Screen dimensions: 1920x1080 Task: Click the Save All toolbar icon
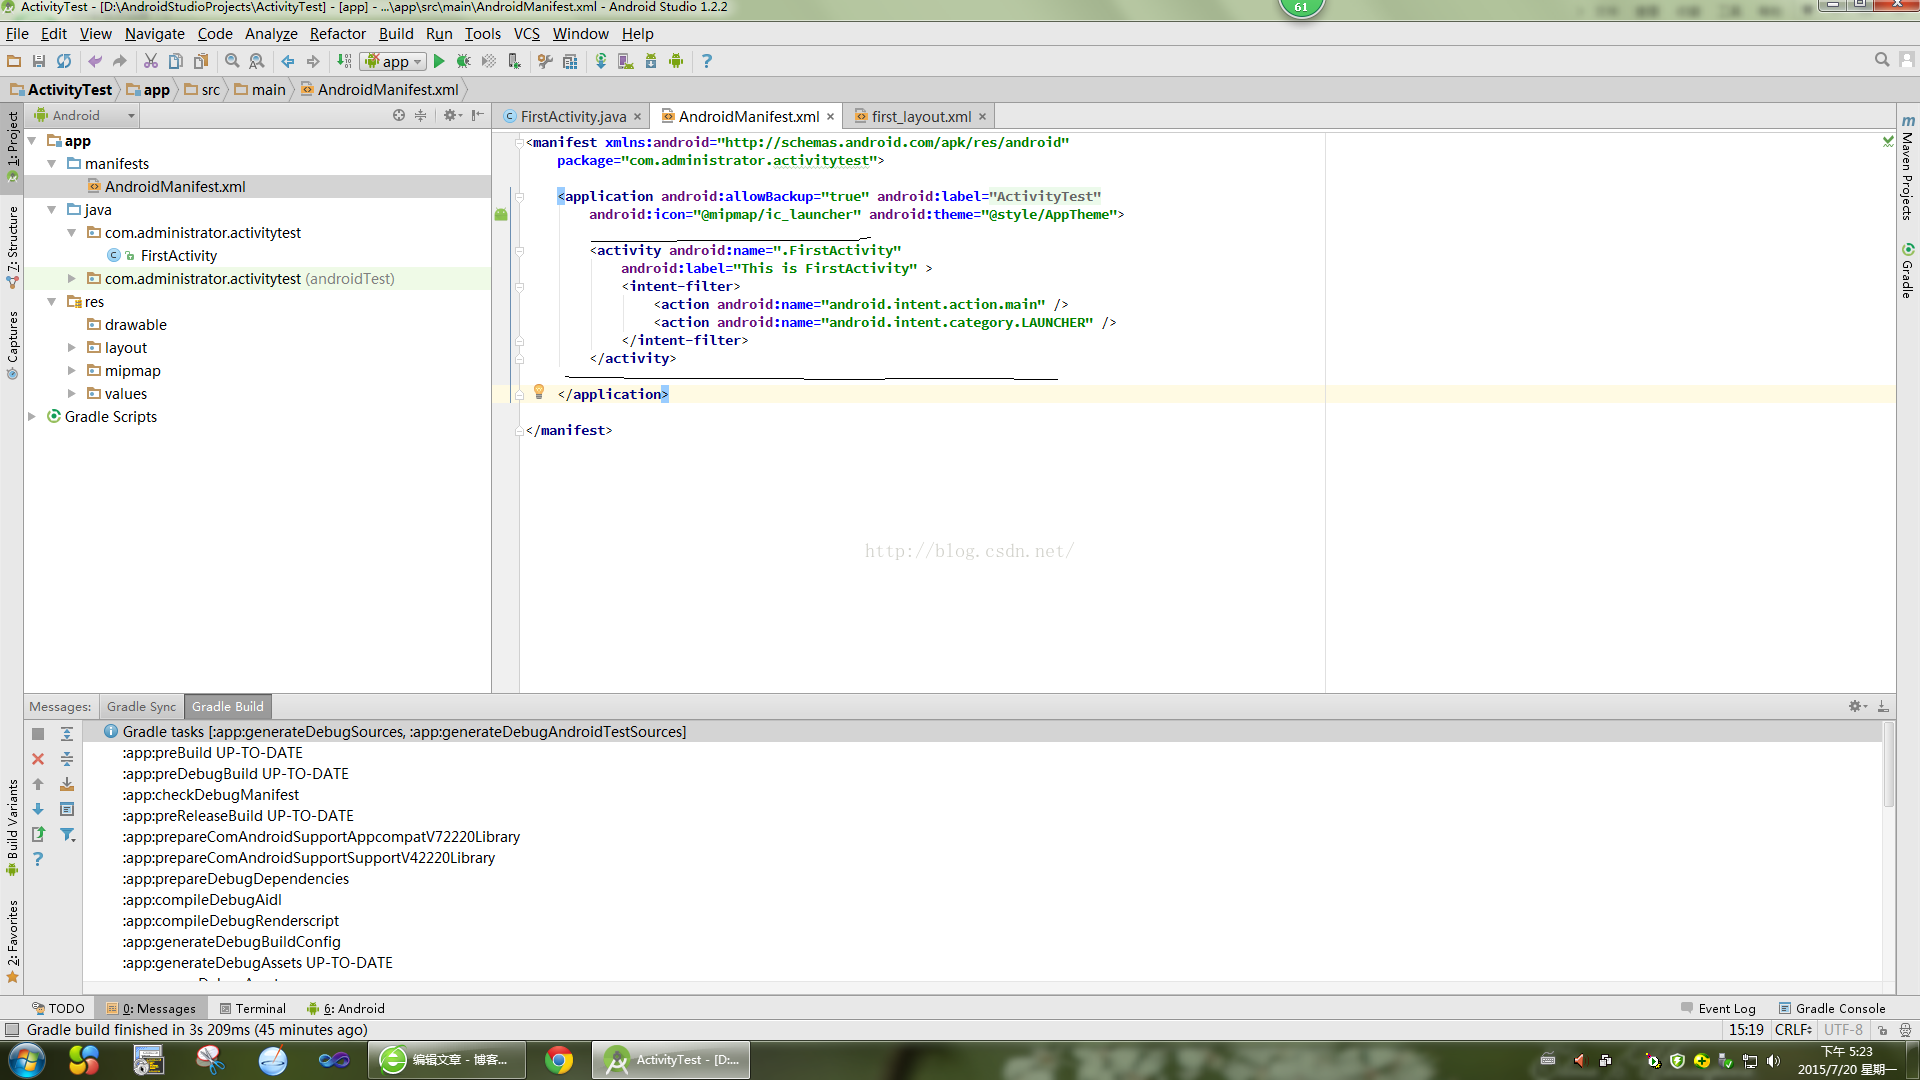coord(39,61)
